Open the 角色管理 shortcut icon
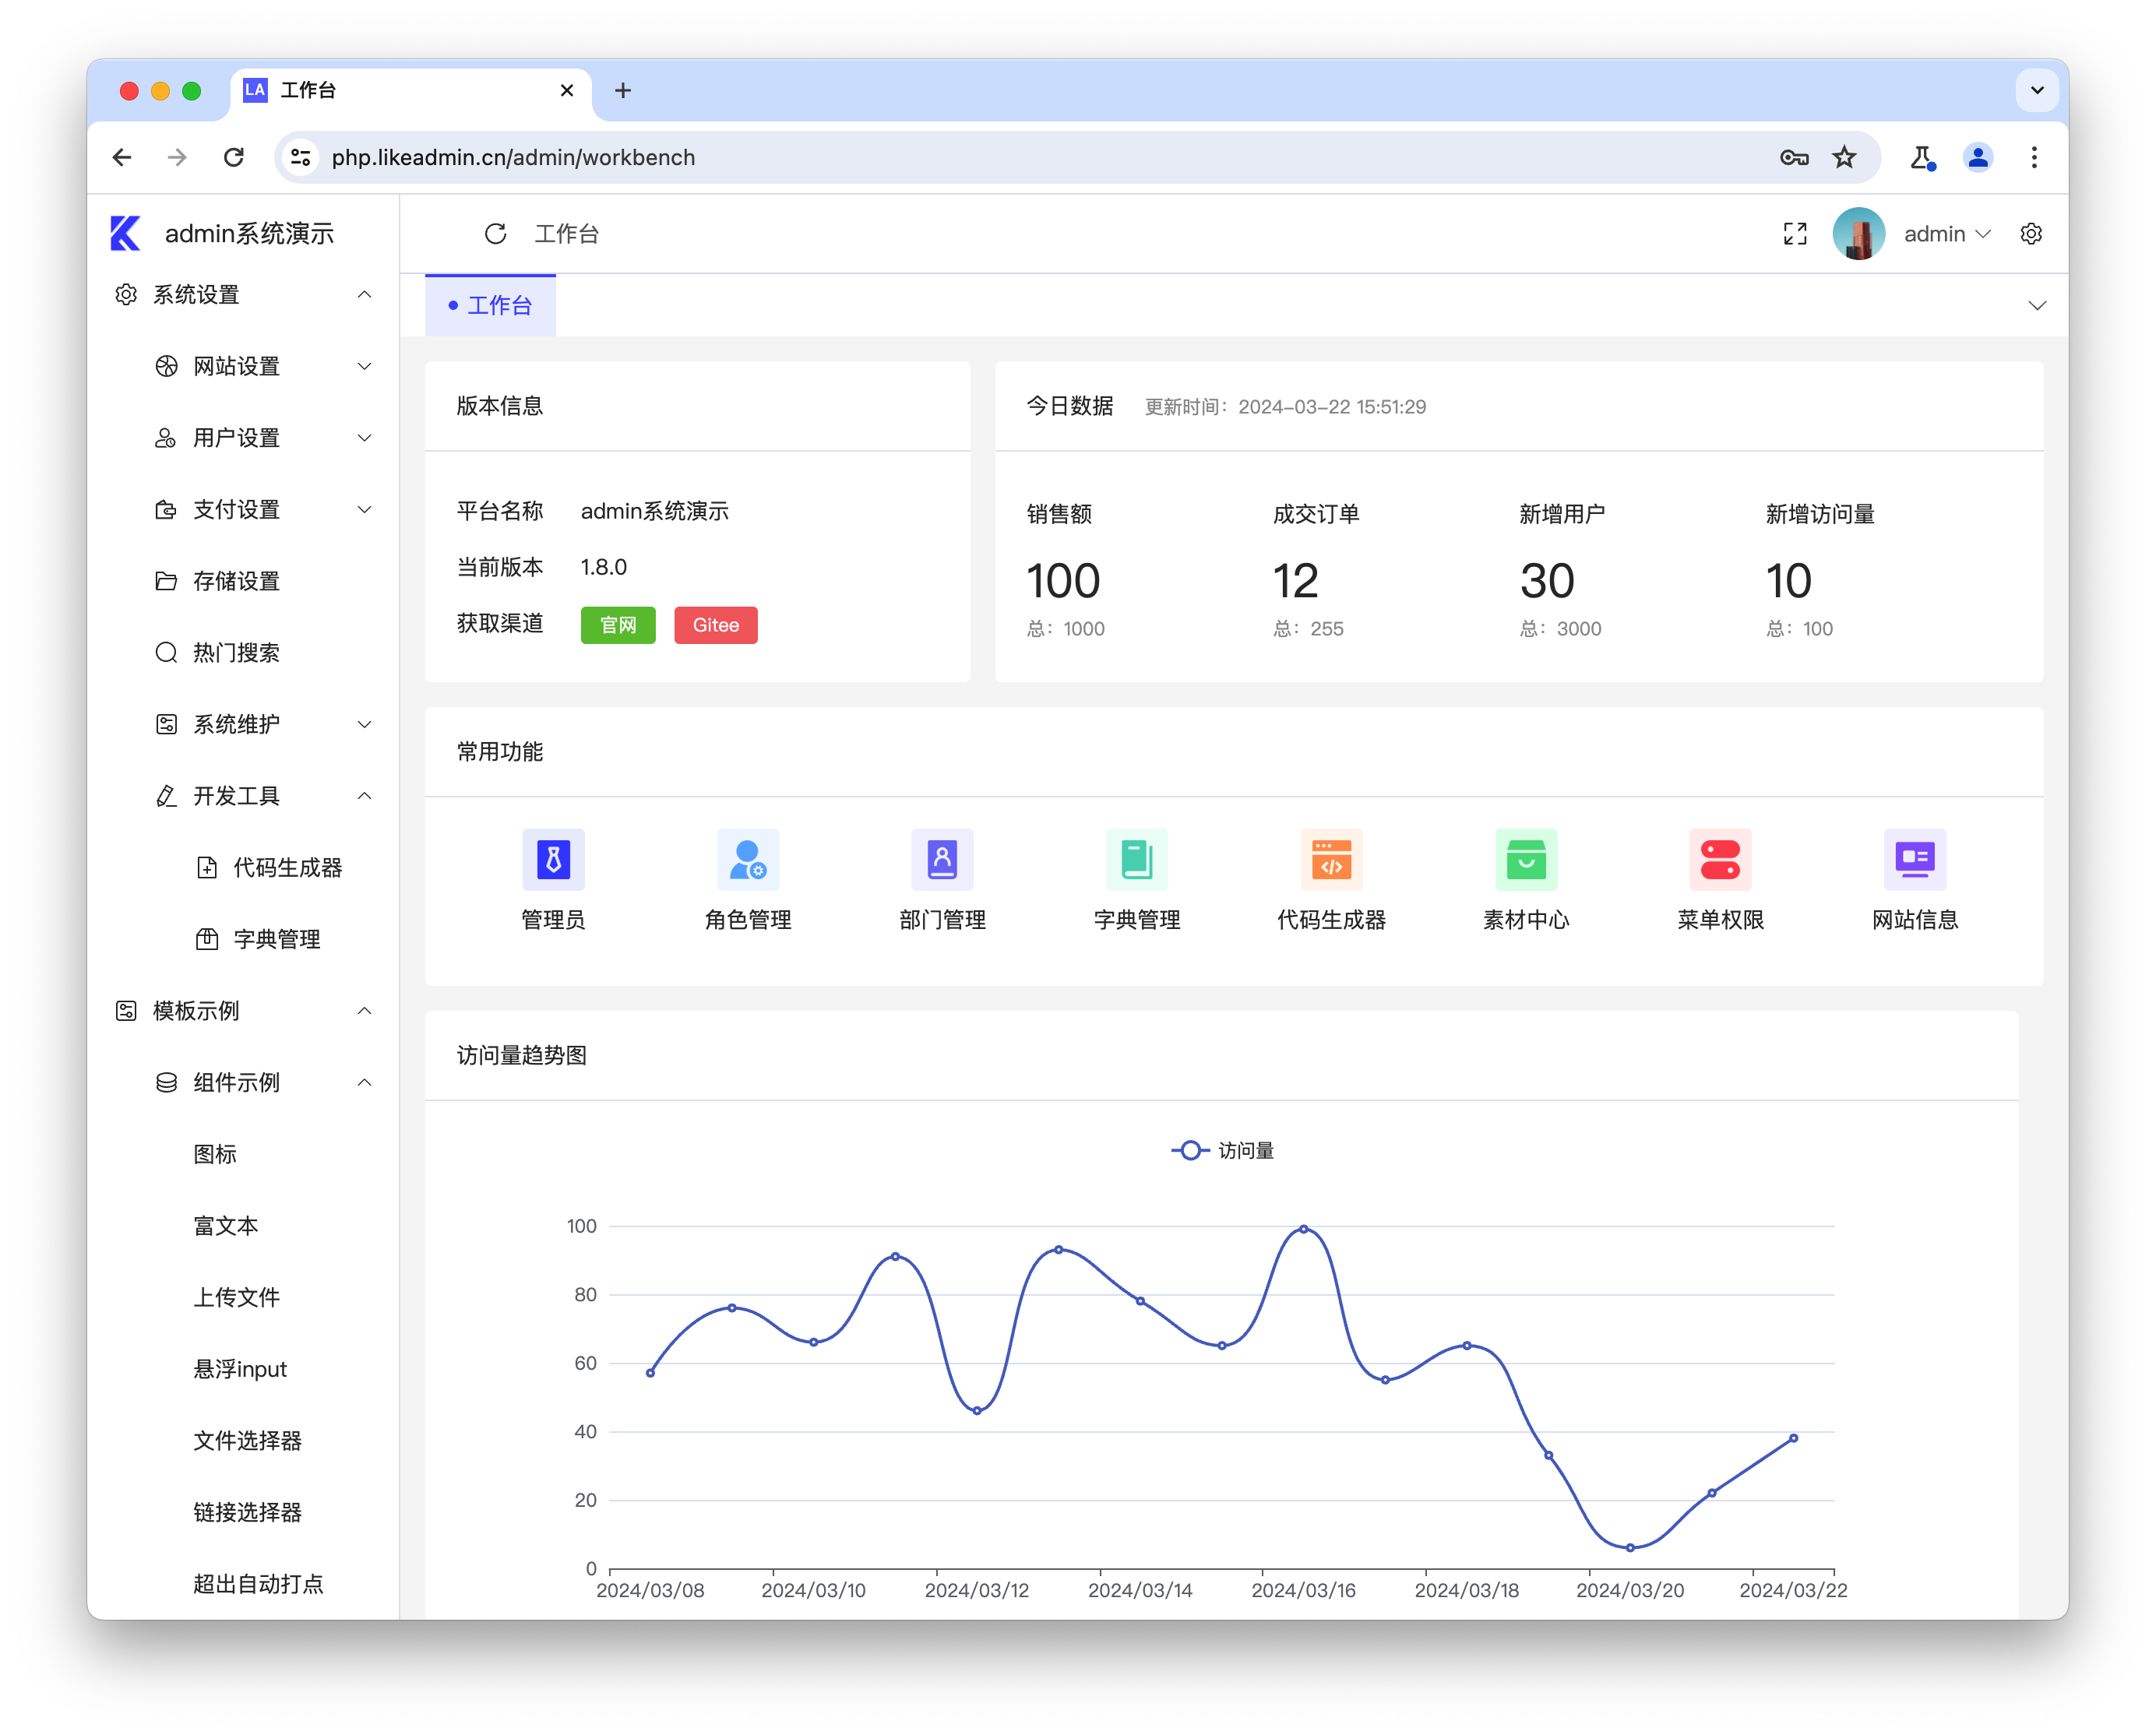The image size is (2156, 1735). [x=747, y=859]
